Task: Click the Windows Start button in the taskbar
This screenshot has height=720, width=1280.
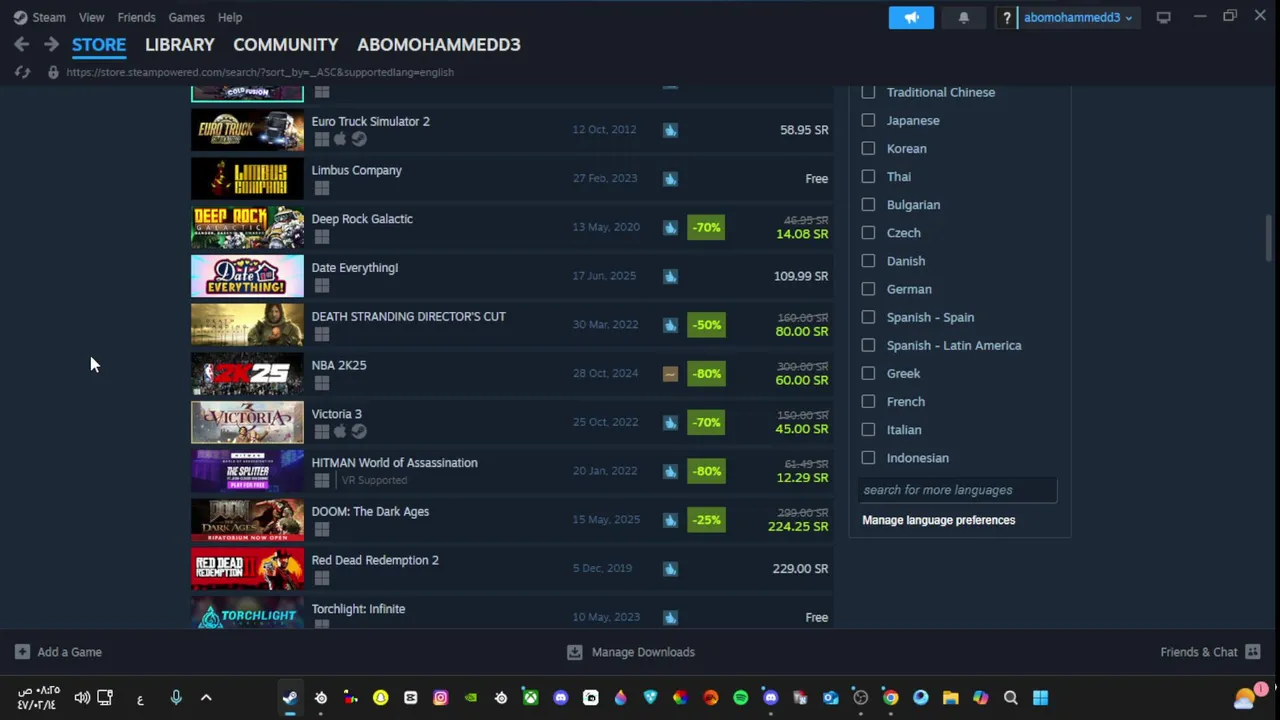Action: coord(1040,698)
